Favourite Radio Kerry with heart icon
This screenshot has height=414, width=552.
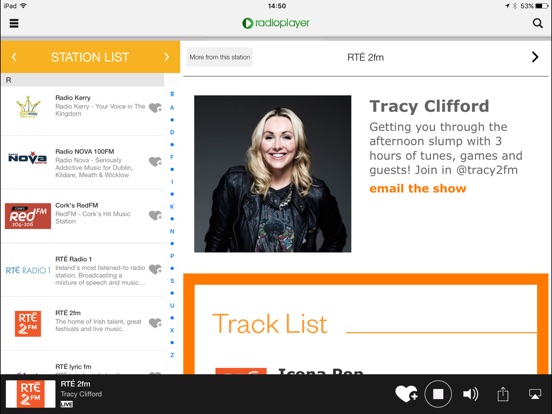point(155,107)
